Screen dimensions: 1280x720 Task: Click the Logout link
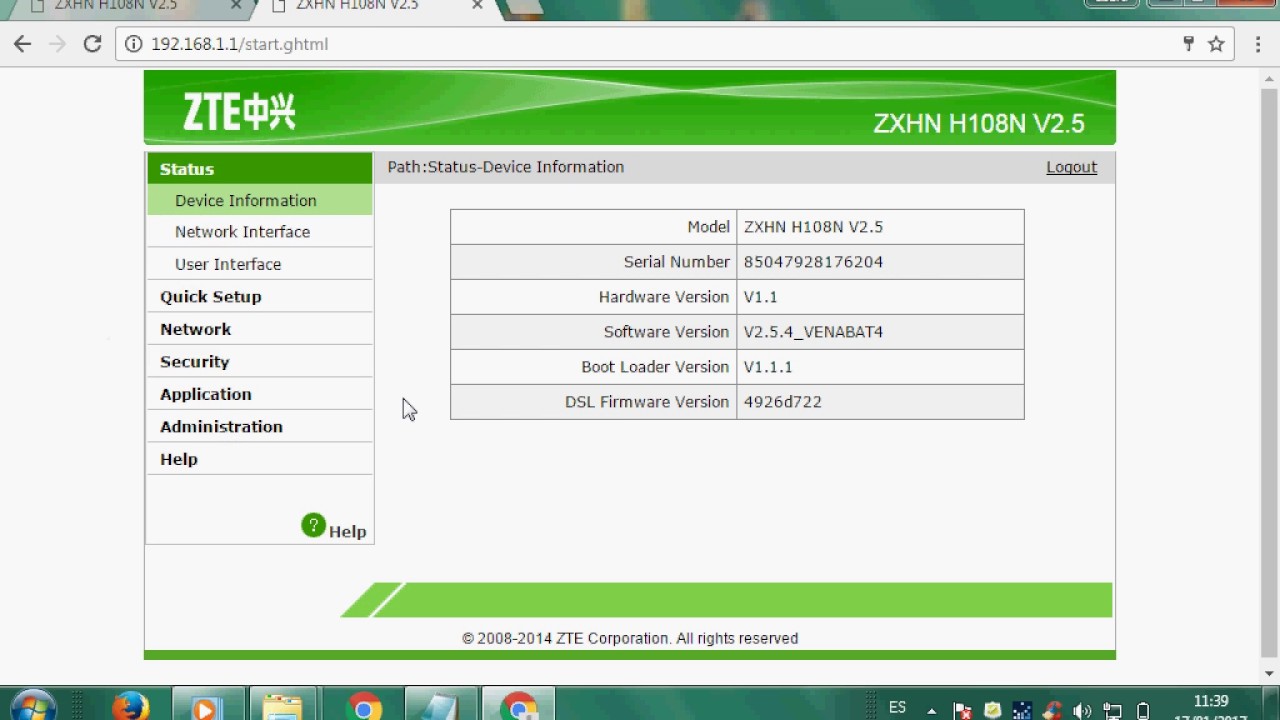[1072, 167]
